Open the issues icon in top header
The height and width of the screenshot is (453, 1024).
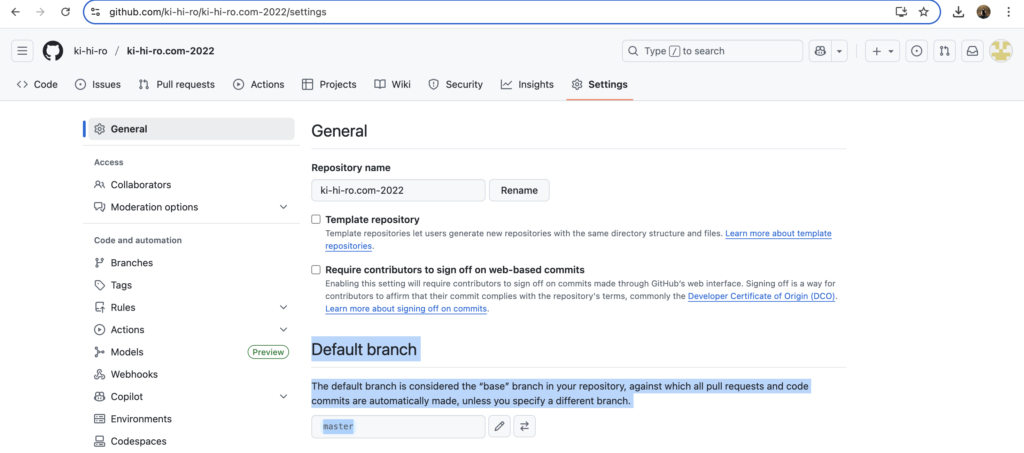tap(916, 51)
